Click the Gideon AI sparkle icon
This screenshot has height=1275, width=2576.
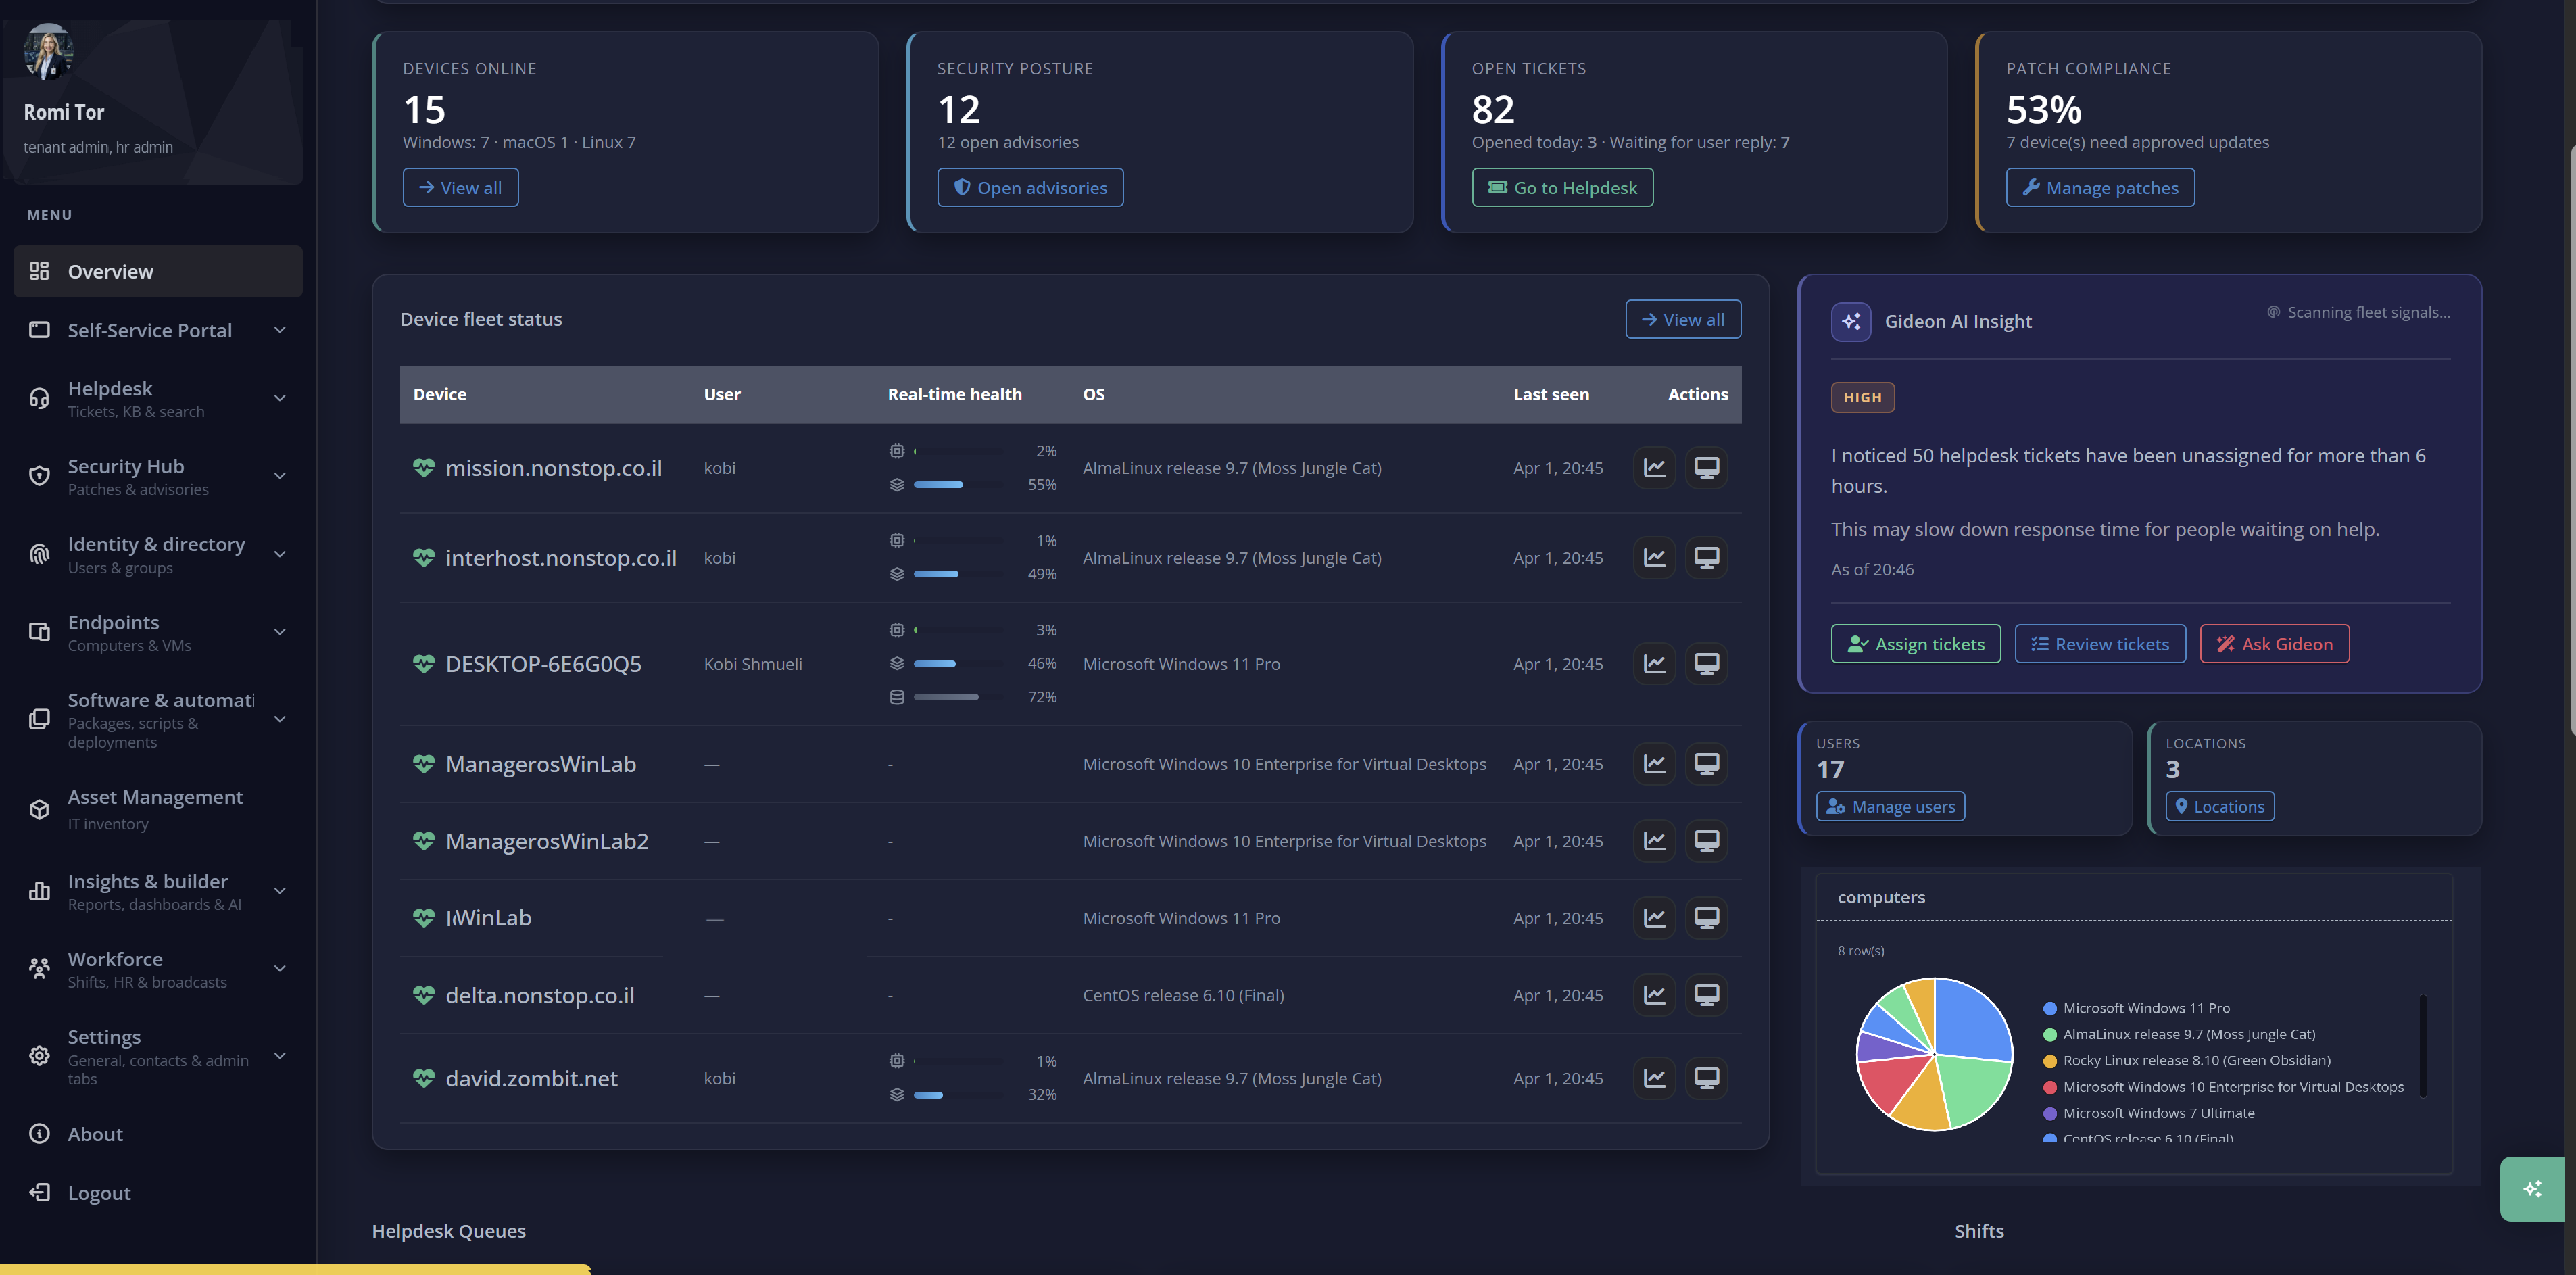1851,321
